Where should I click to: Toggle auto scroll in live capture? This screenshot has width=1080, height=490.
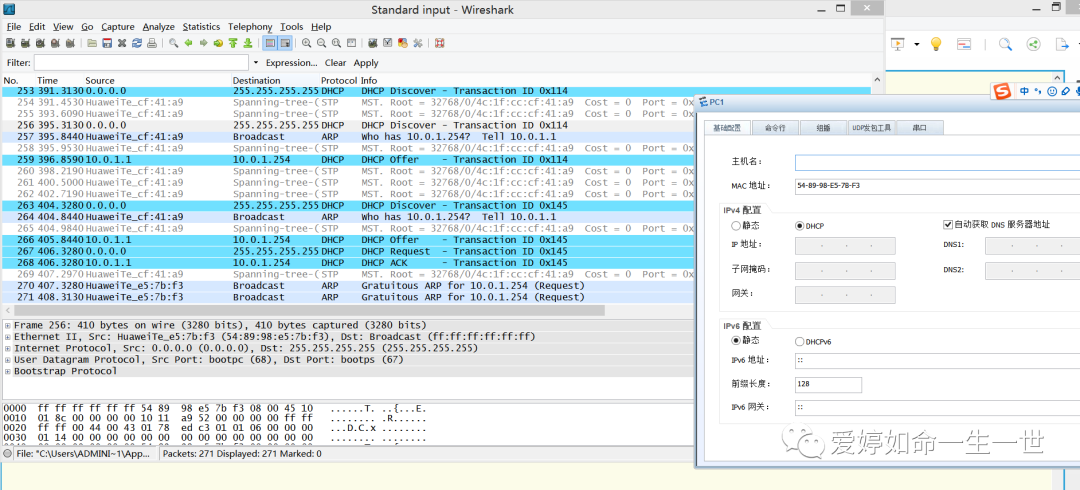(x=284, y=43)
